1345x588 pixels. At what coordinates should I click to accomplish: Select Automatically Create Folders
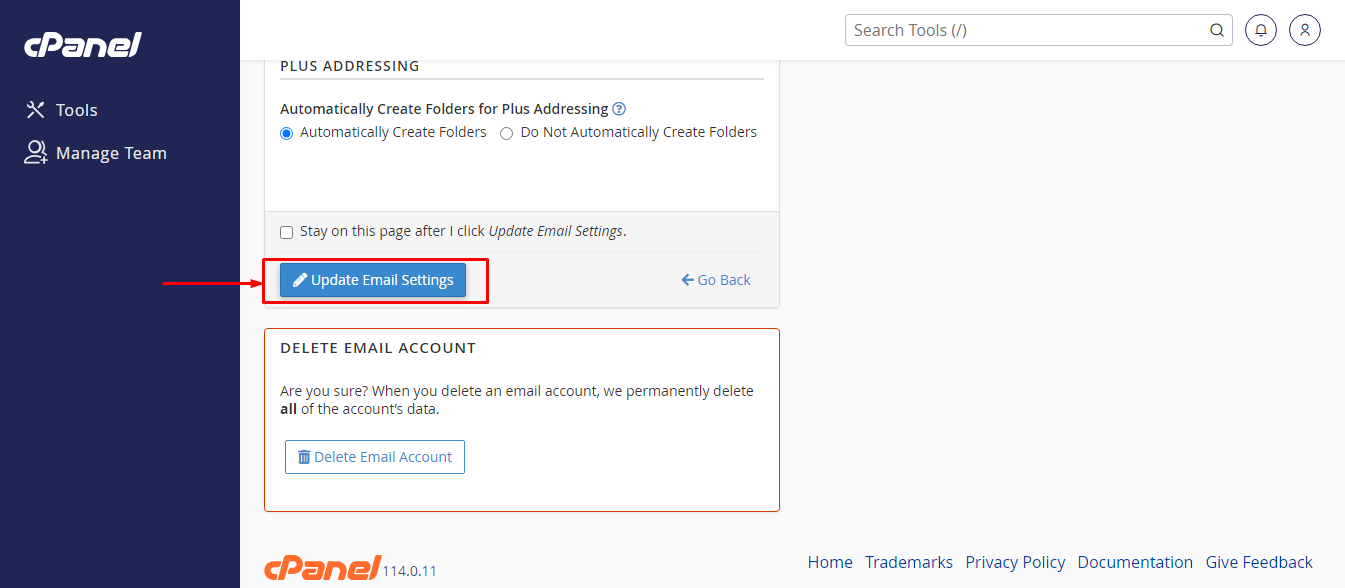coord(286,132)
